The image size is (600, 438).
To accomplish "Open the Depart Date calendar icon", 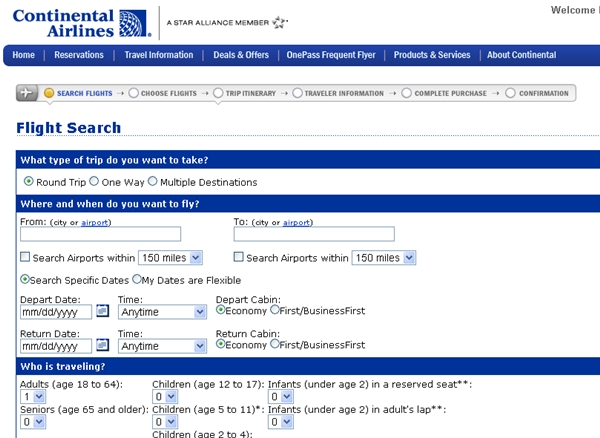I will 103,311.
